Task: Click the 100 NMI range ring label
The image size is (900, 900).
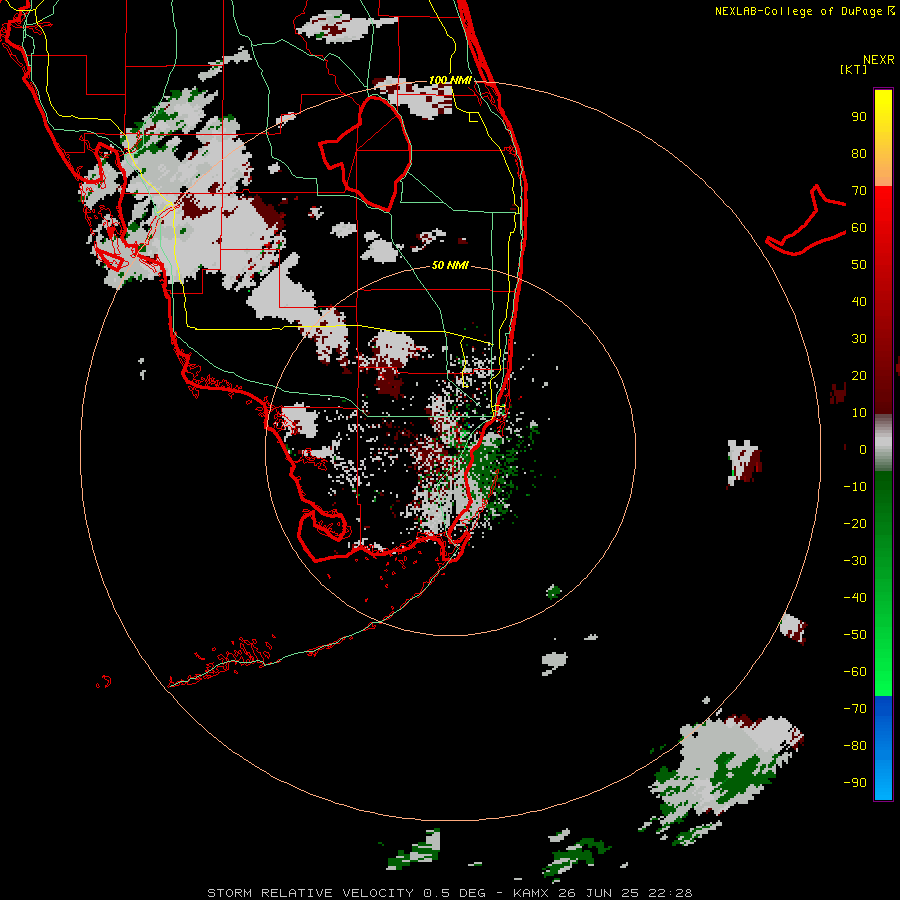Action: tap(450, 80)
